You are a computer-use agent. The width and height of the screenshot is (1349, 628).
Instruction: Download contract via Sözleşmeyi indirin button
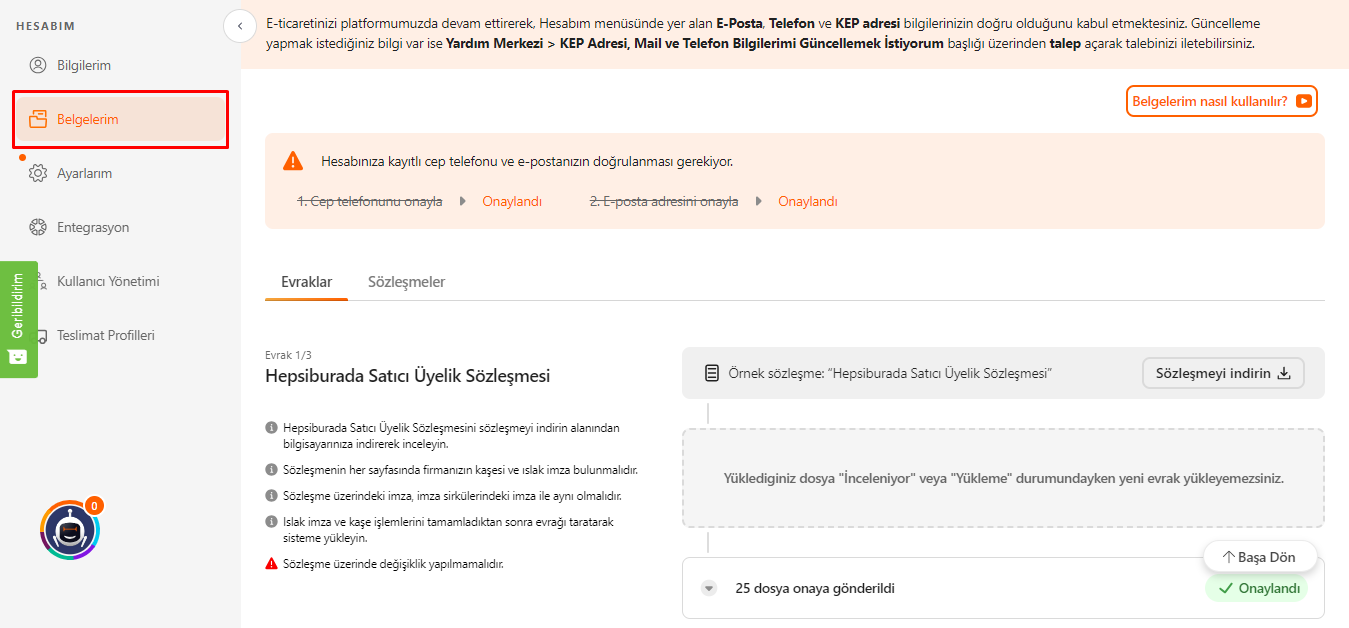point(1222,373)
